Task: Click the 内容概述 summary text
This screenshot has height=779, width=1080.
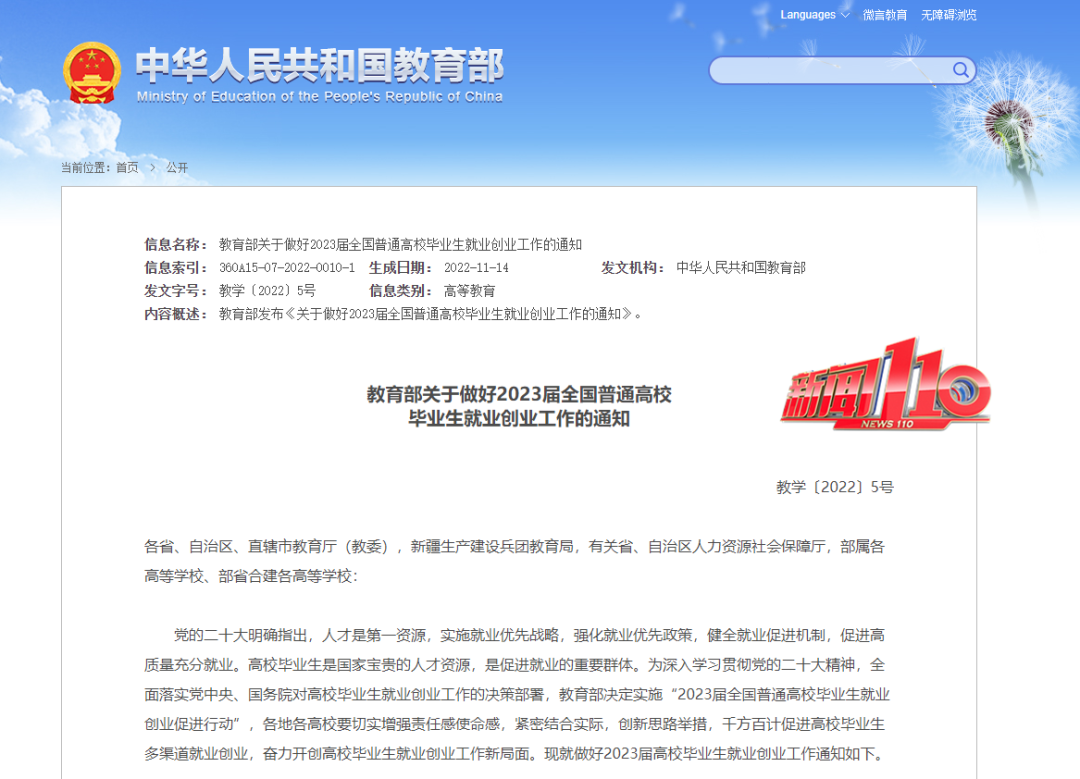Action: click(x=430, y=314)
